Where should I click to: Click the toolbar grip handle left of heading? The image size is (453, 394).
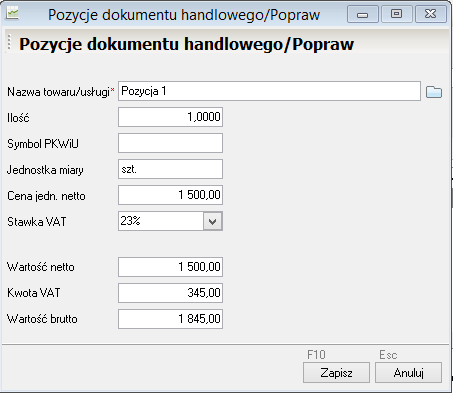coord(9,42)
